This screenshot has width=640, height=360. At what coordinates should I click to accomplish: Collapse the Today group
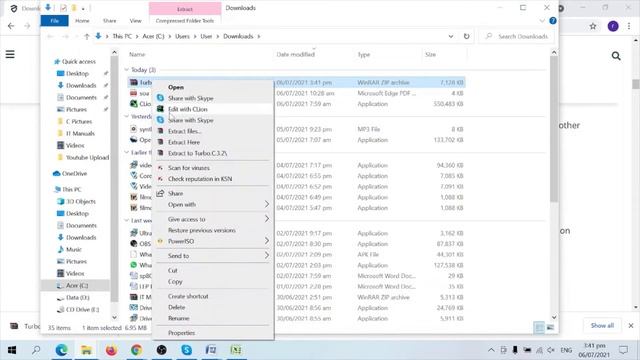[127, 70]
